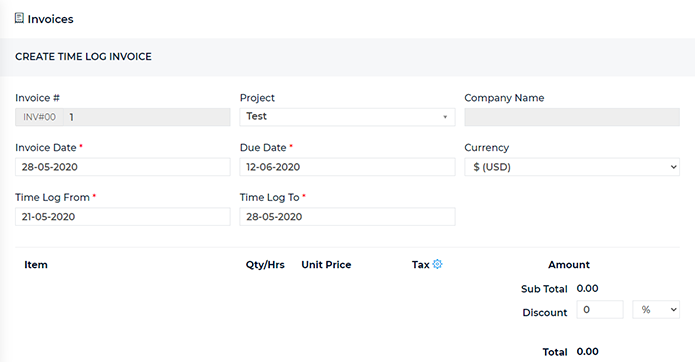Click the Invoice number field
The image size is (695, 362).
point(147,117)
